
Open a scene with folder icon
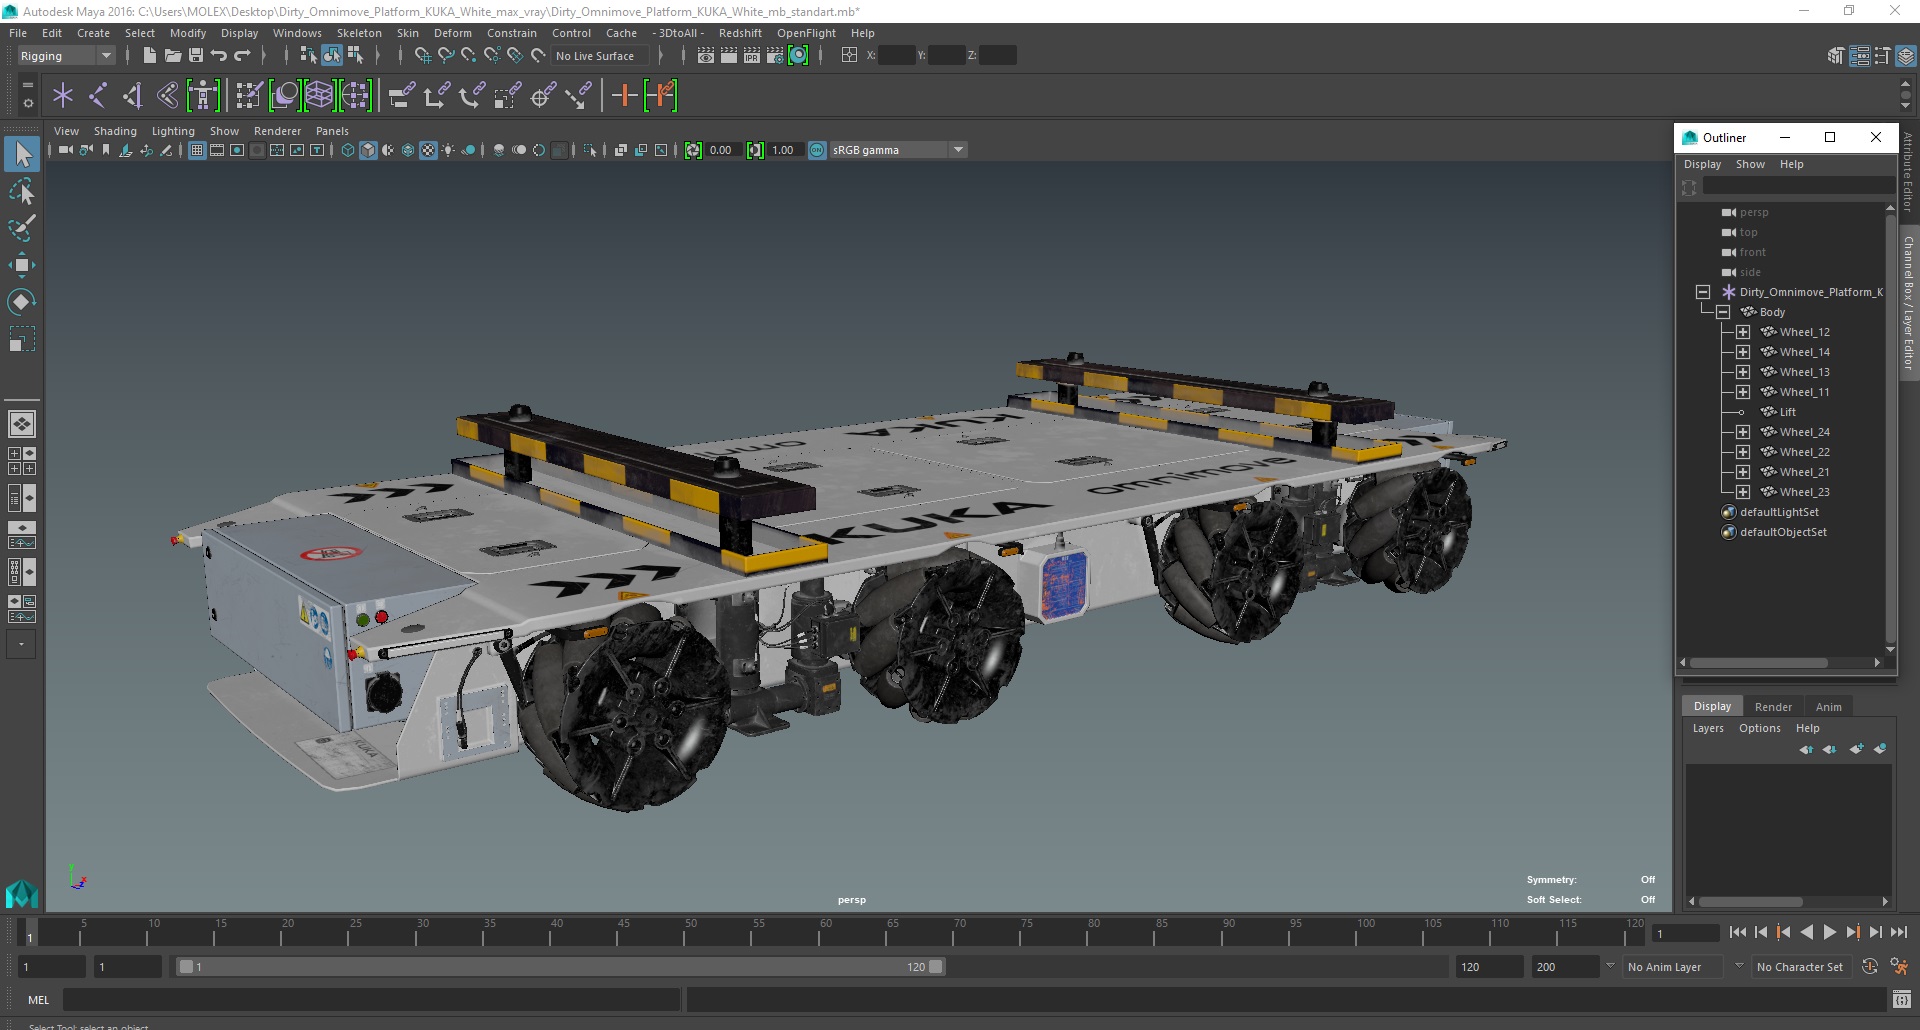pos(172,56)
